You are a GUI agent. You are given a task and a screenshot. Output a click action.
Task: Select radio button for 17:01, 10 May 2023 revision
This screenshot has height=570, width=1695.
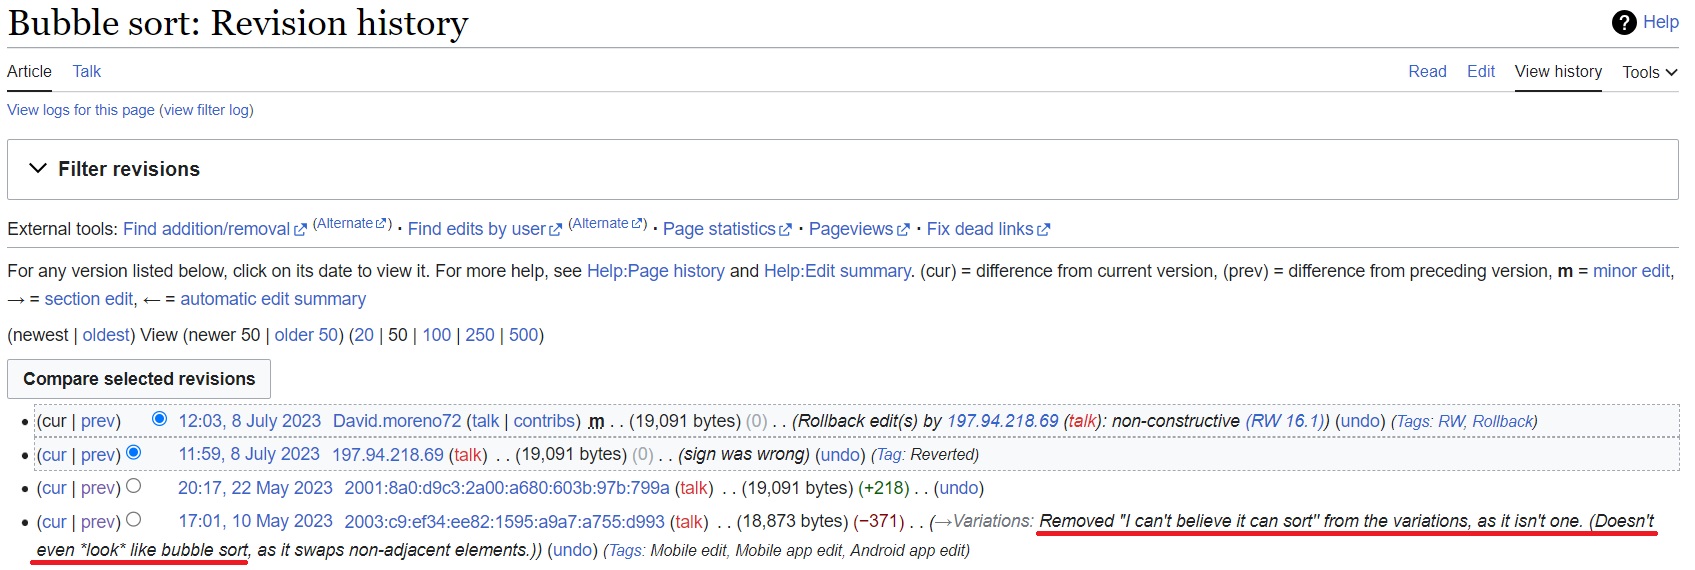point(133,519)
